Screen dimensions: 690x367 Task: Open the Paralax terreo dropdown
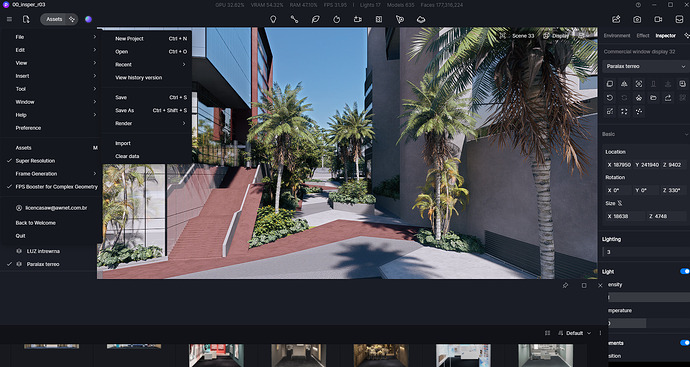pos(646,66)
